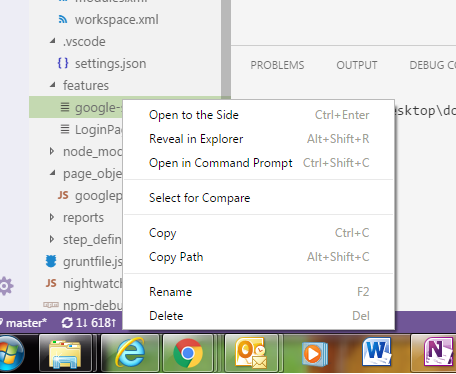Screen dimensions: 456x374
Task: Switch to the OUTPUT panel tab
Action: point(357,65)
